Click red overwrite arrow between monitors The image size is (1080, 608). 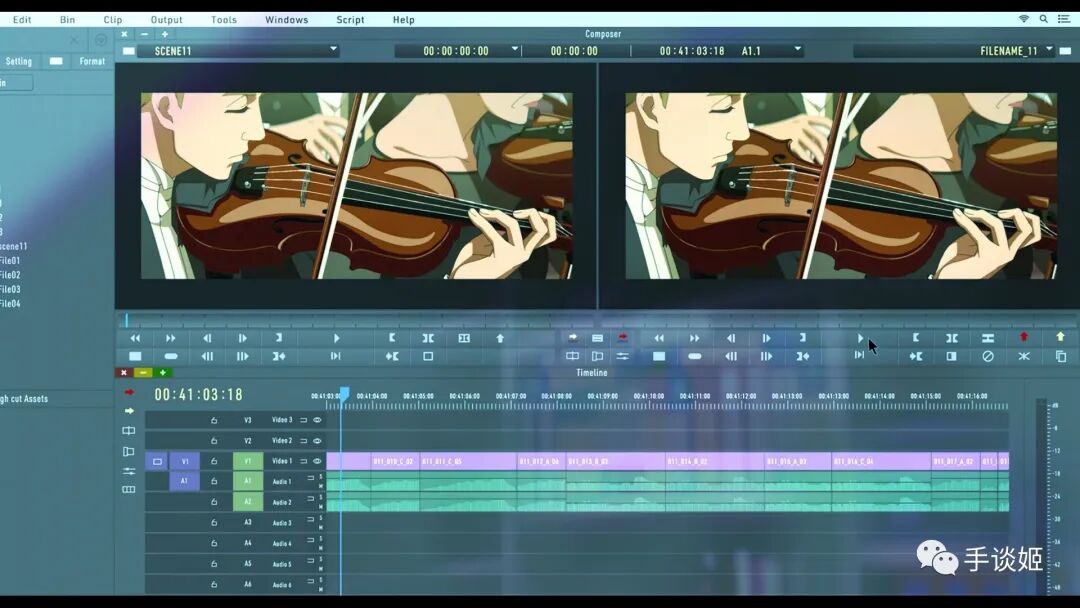click(x=622, y=337)
